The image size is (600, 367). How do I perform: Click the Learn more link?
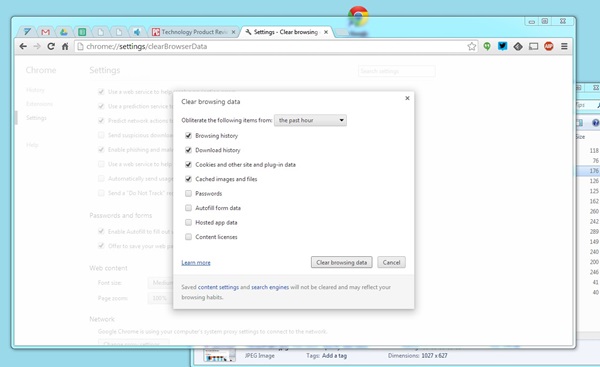pos(196,263)
